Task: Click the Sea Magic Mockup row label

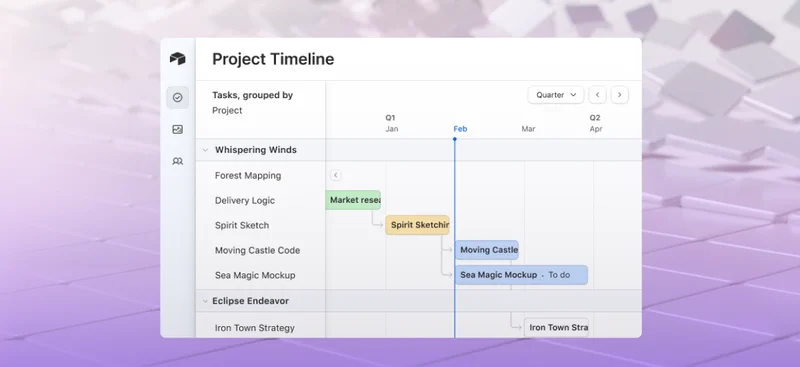Action: tap(255, 276)
